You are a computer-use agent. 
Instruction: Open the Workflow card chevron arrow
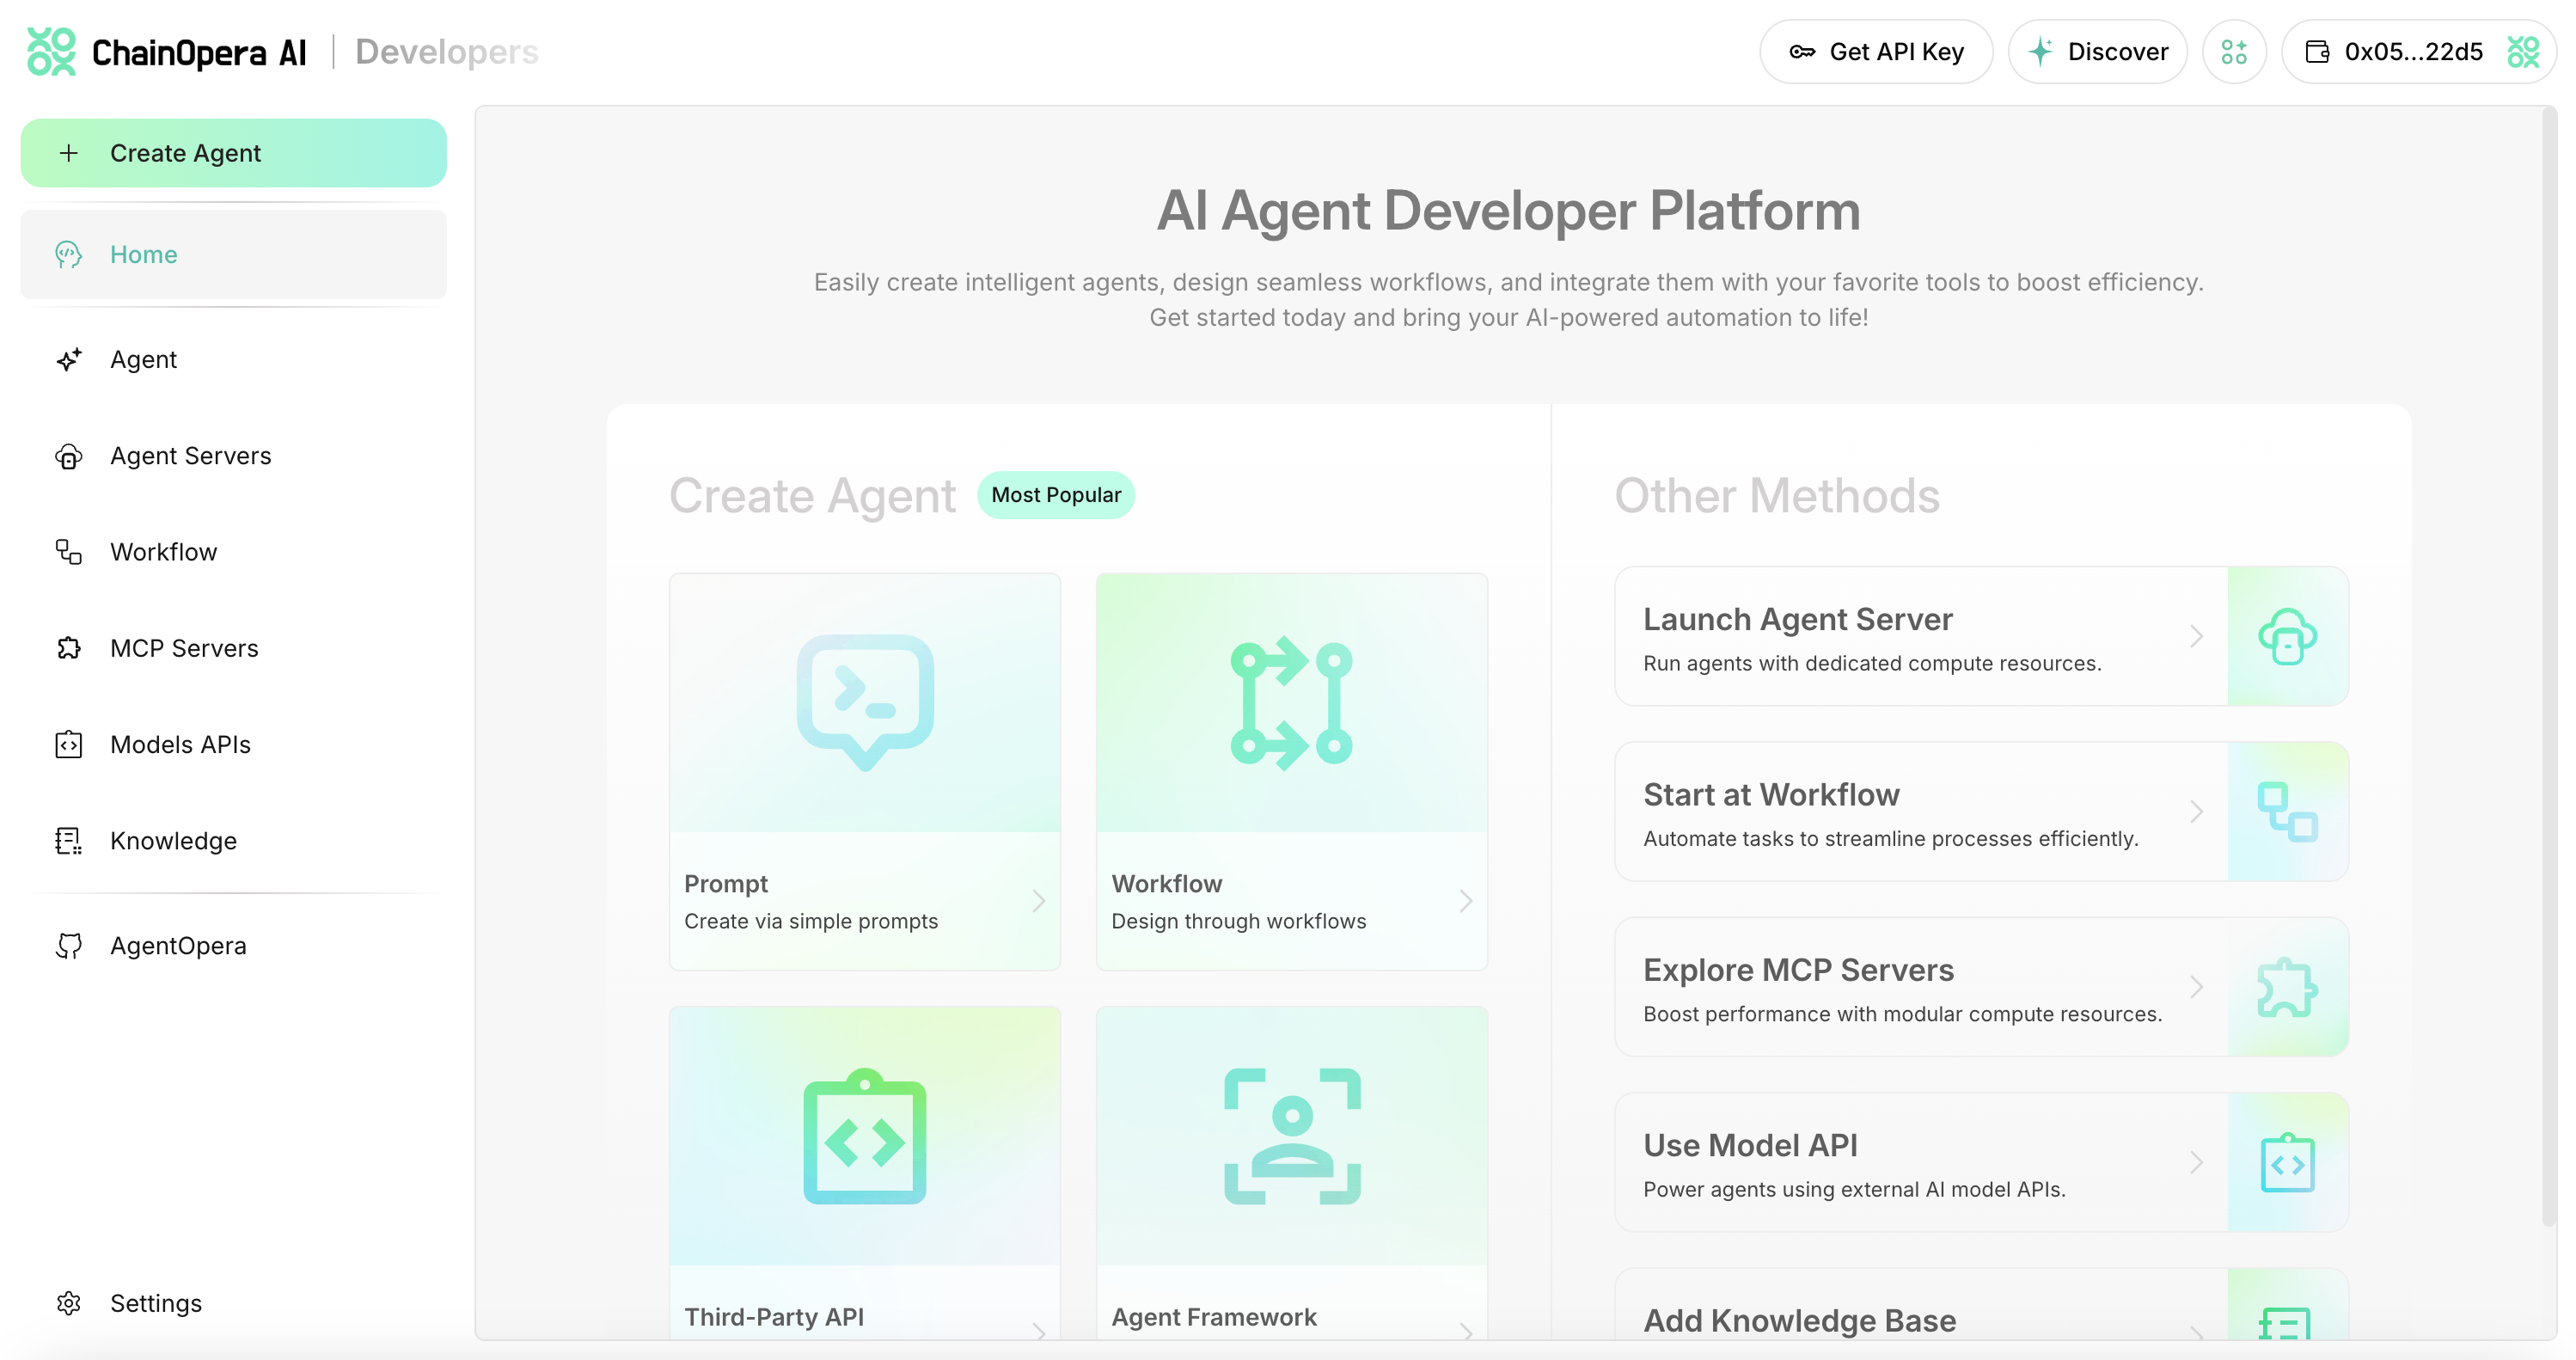pyautogui.click(x=1465, y=901)
